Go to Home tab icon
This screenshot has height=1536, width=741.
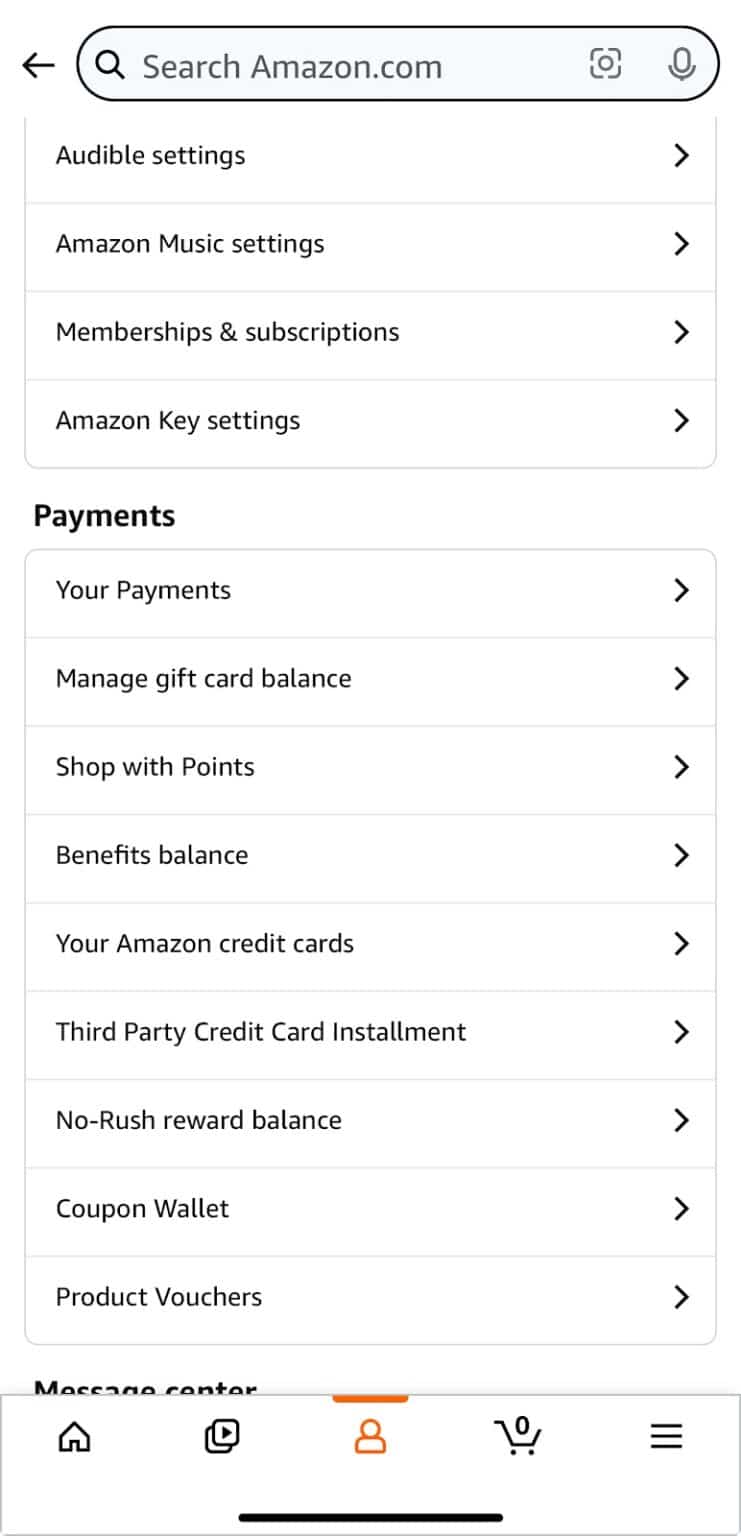point(75,1437)
